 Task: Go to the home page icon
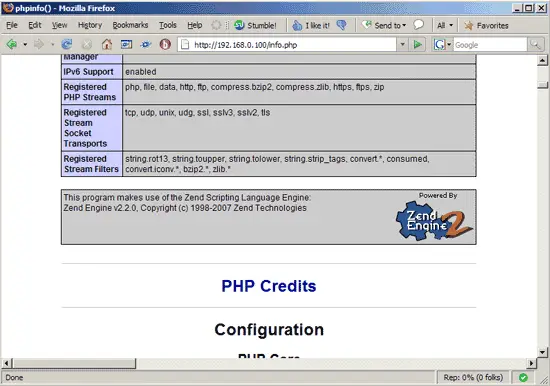(107, 45)
